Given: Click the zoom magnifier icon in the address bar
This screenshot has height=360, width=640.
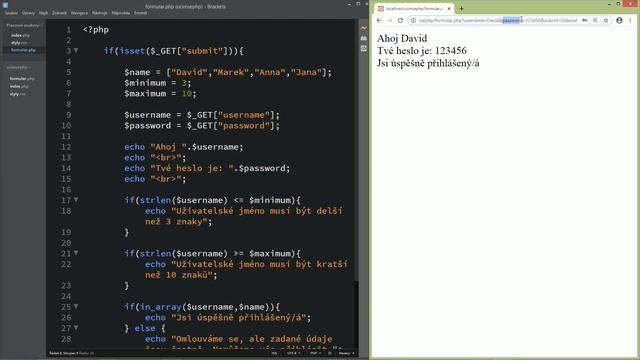Looking at the screenshot, I should tap(596, 20).
